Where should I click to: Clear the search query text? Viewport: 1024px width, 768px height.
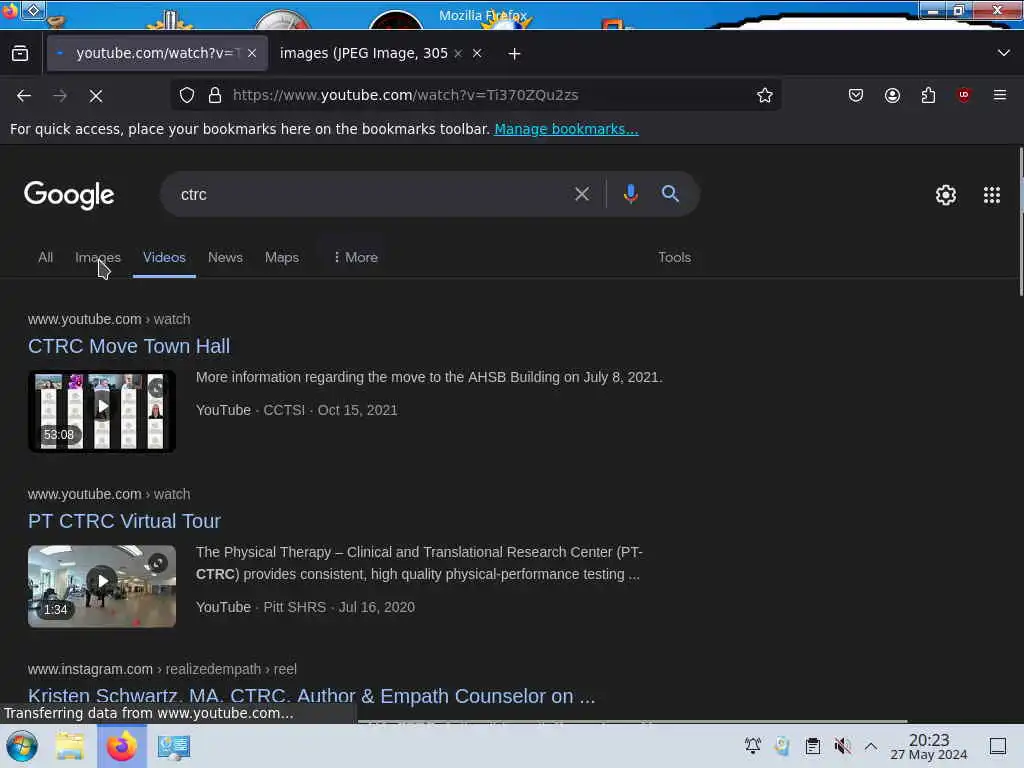[x=582, y=194]
